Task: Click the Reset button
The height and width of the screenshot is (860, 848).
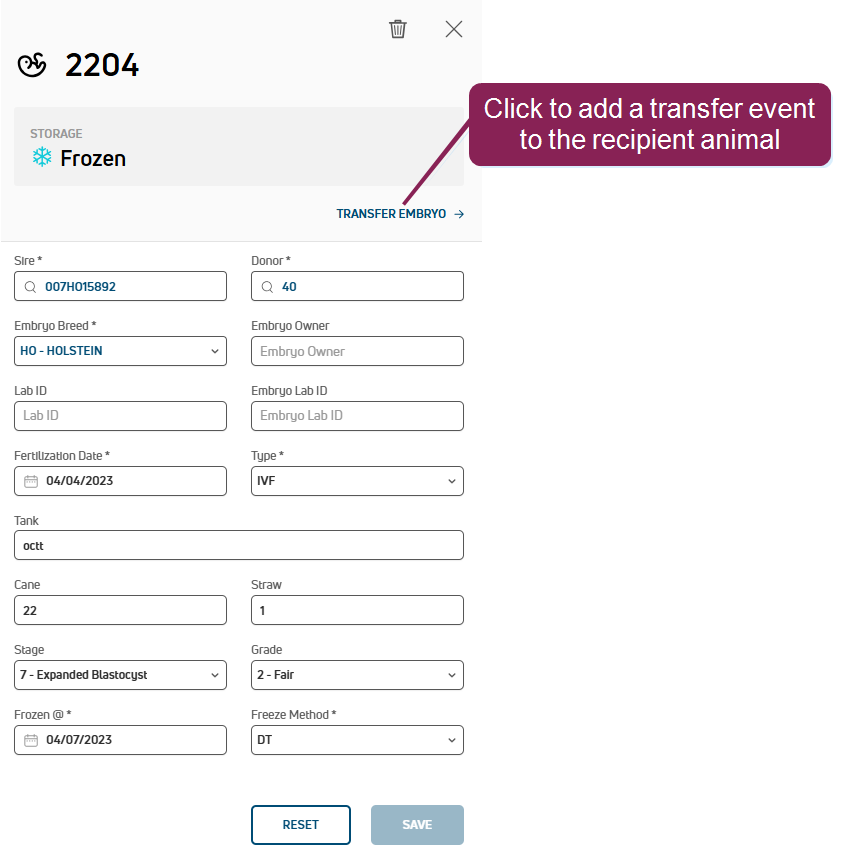Action: click(300, 825)
